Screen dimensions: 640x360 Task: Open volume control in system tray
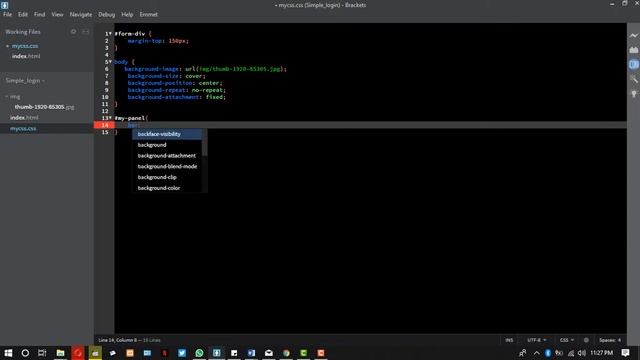point(582,353)
